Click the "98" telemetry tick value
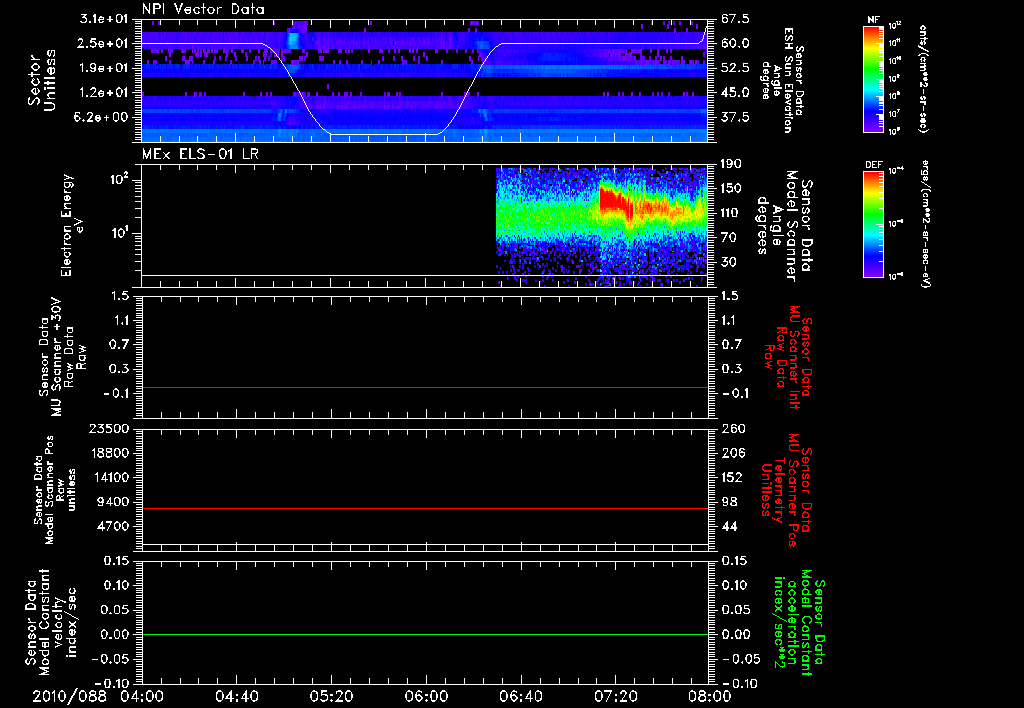The height and width of the screenshot is (708, 1024). pyautogui.click(x=729, y=502)
